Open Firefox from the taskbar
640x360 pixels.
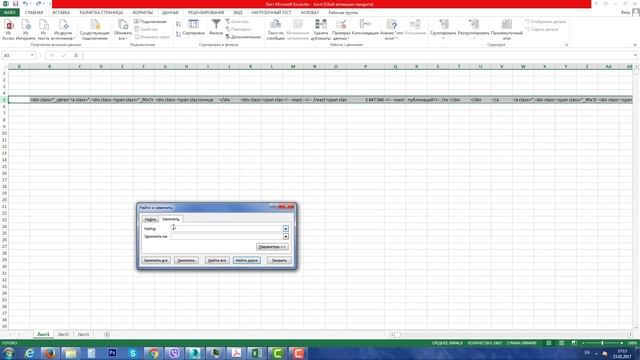(x=50, y=353)
